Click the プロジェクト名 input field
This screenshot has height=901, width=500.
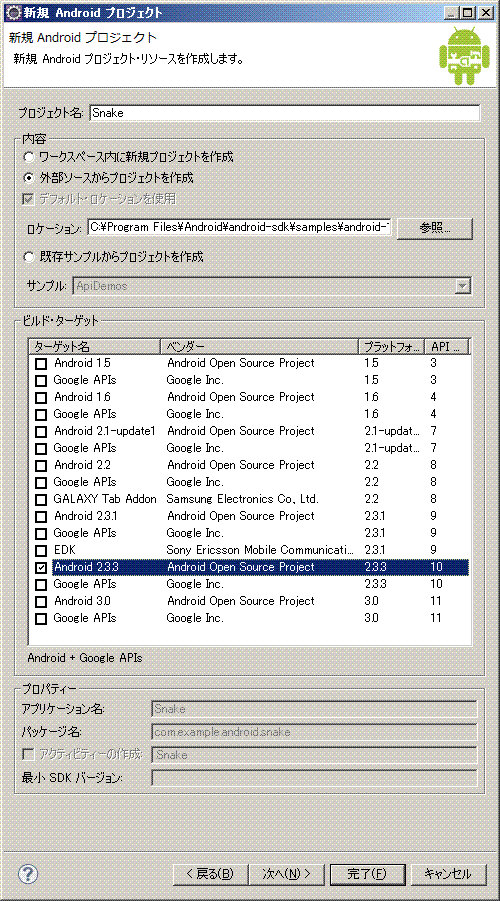(284, 113)
